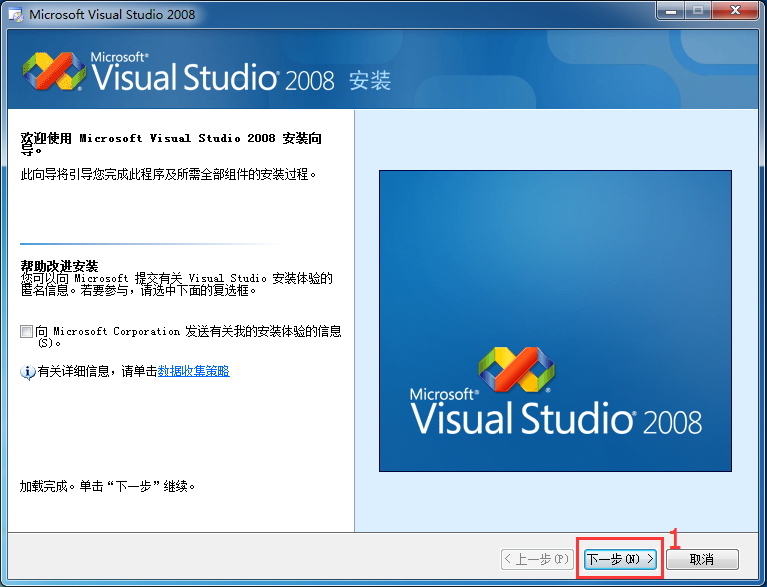Click the text 此向导将引导您完成此程序及所需全部组件的安装过程
Viewport: 767px width, 587px height.
[168, 174]
